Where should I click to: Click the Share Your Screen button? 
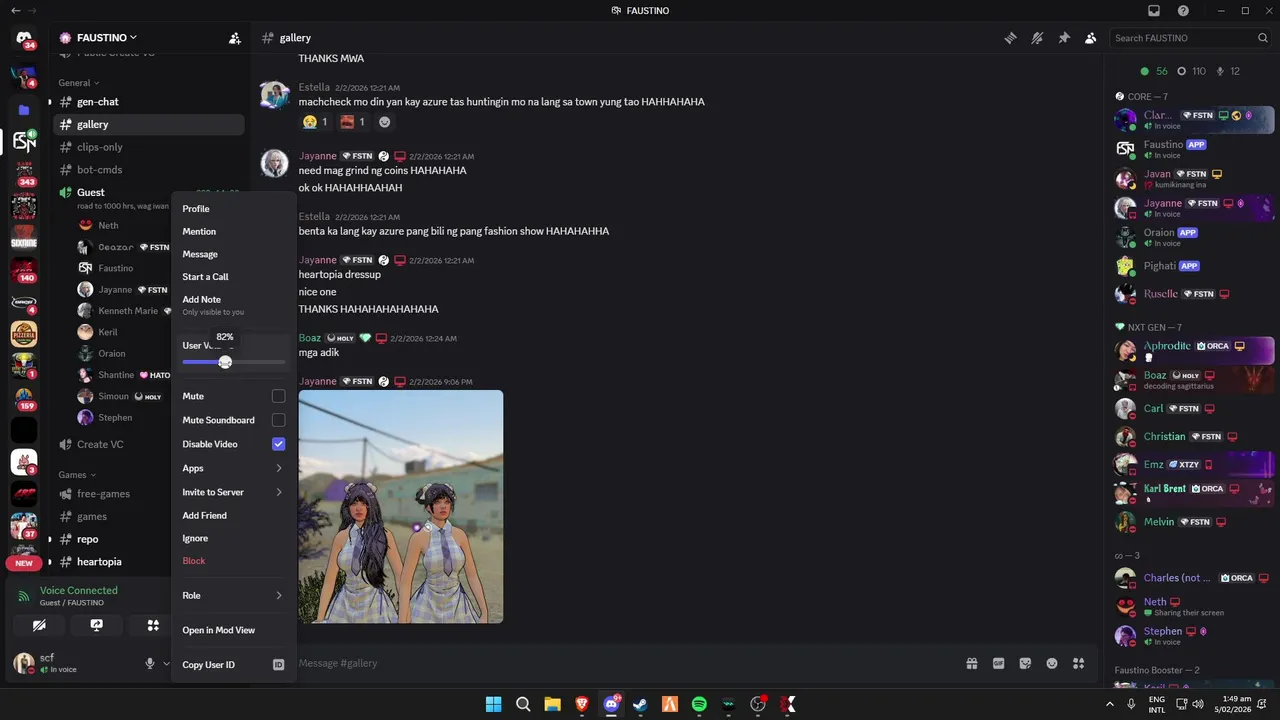[x=96, y=625]
